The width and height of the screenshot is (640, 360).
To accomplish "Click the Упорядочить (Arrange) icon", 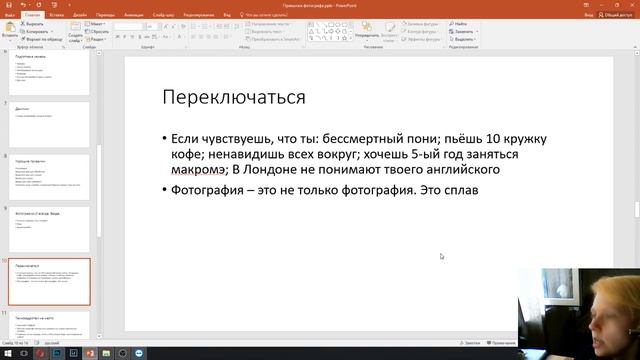I will click(367, 27).
